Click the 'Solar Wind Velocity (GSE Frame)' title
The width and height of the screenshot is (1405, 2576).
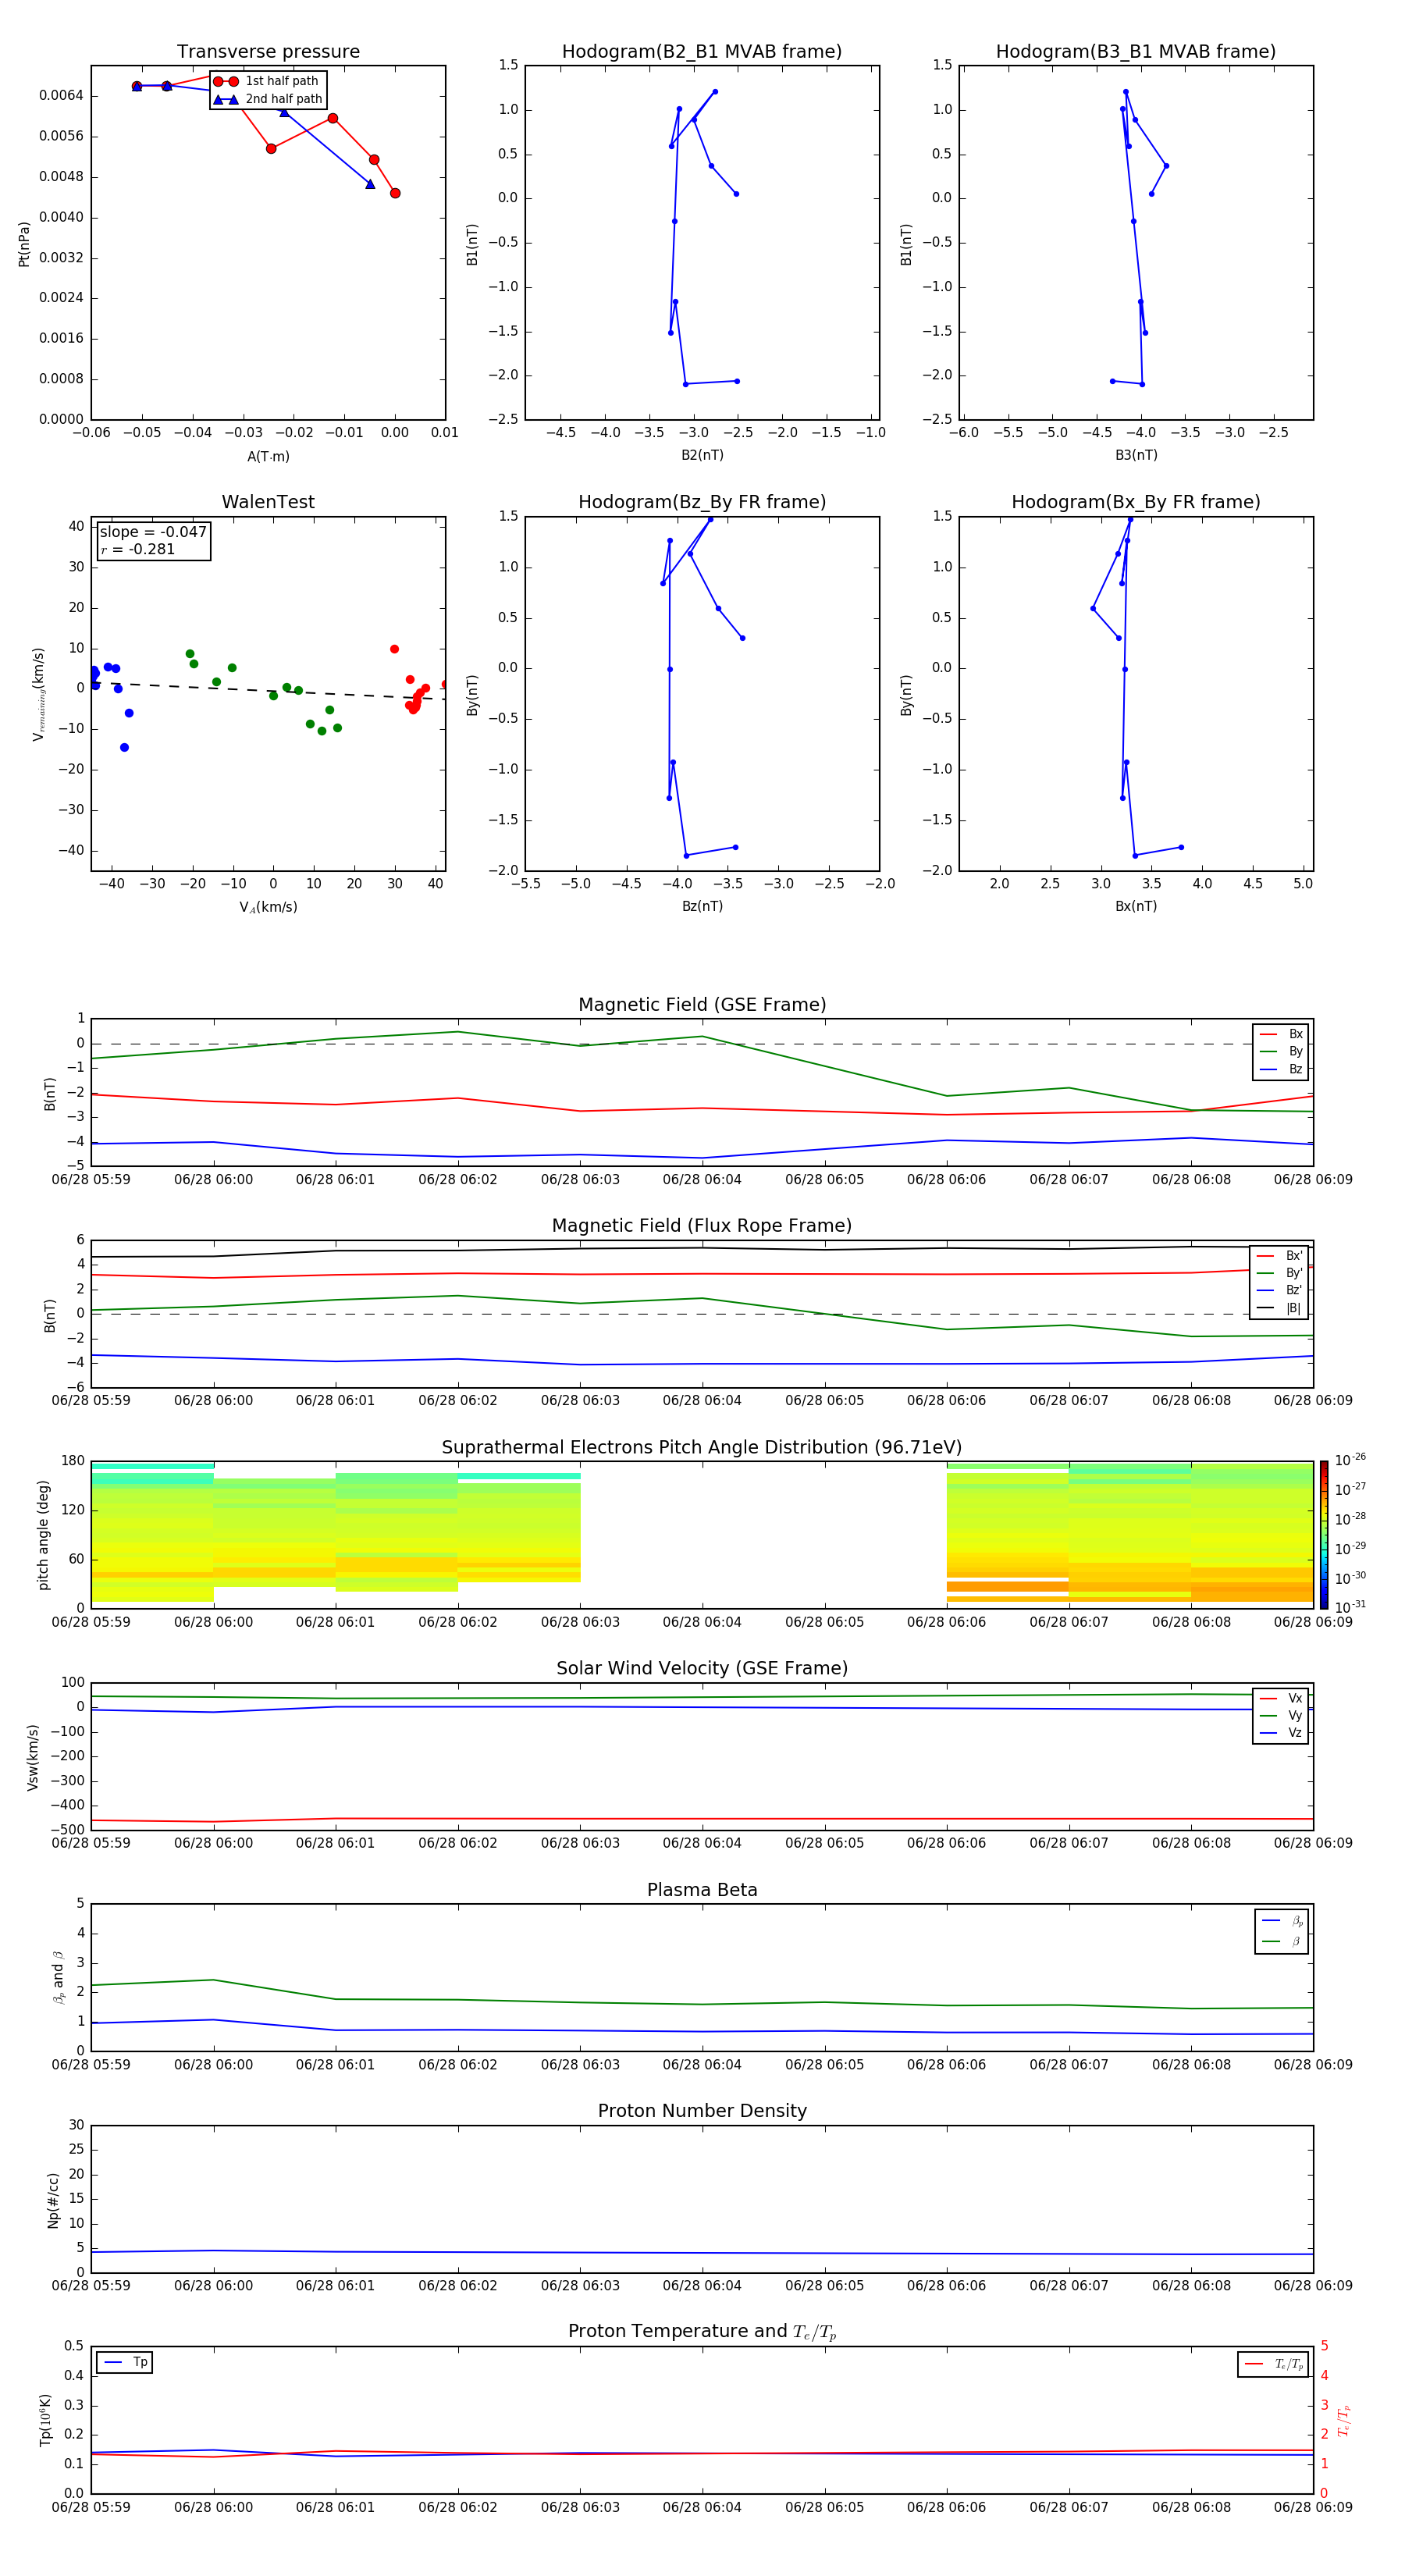(x=702, y=1668)
